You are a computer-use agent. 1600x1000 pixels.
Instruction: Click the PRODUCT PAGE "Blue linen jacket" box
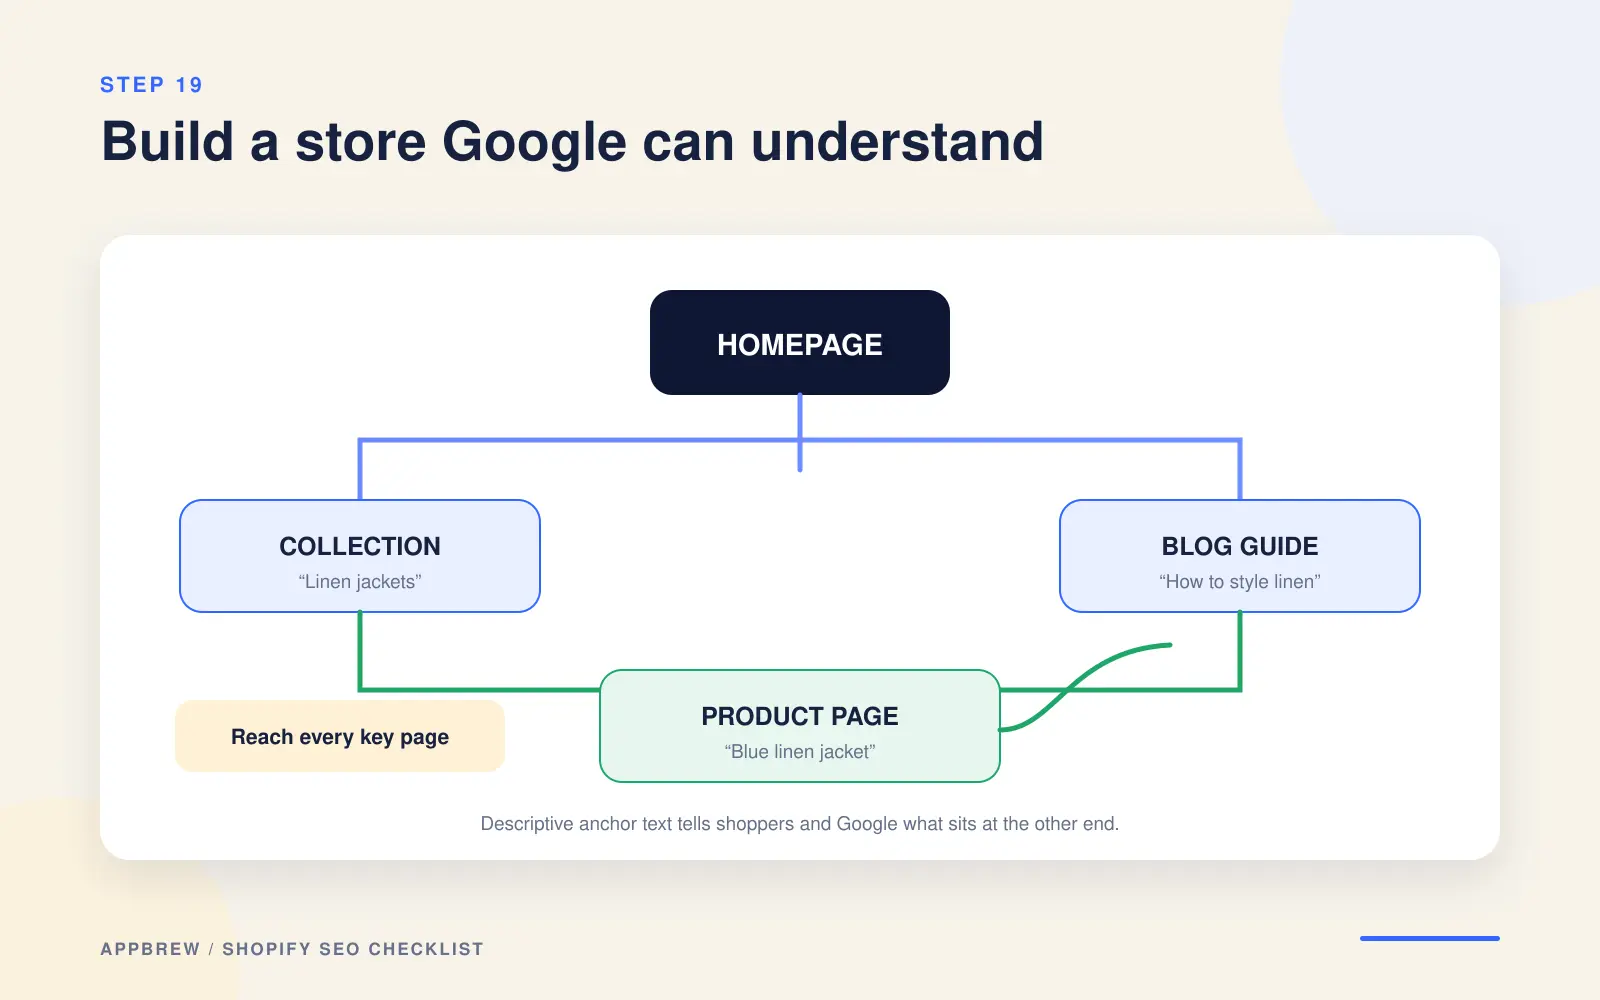pos(800,726)
